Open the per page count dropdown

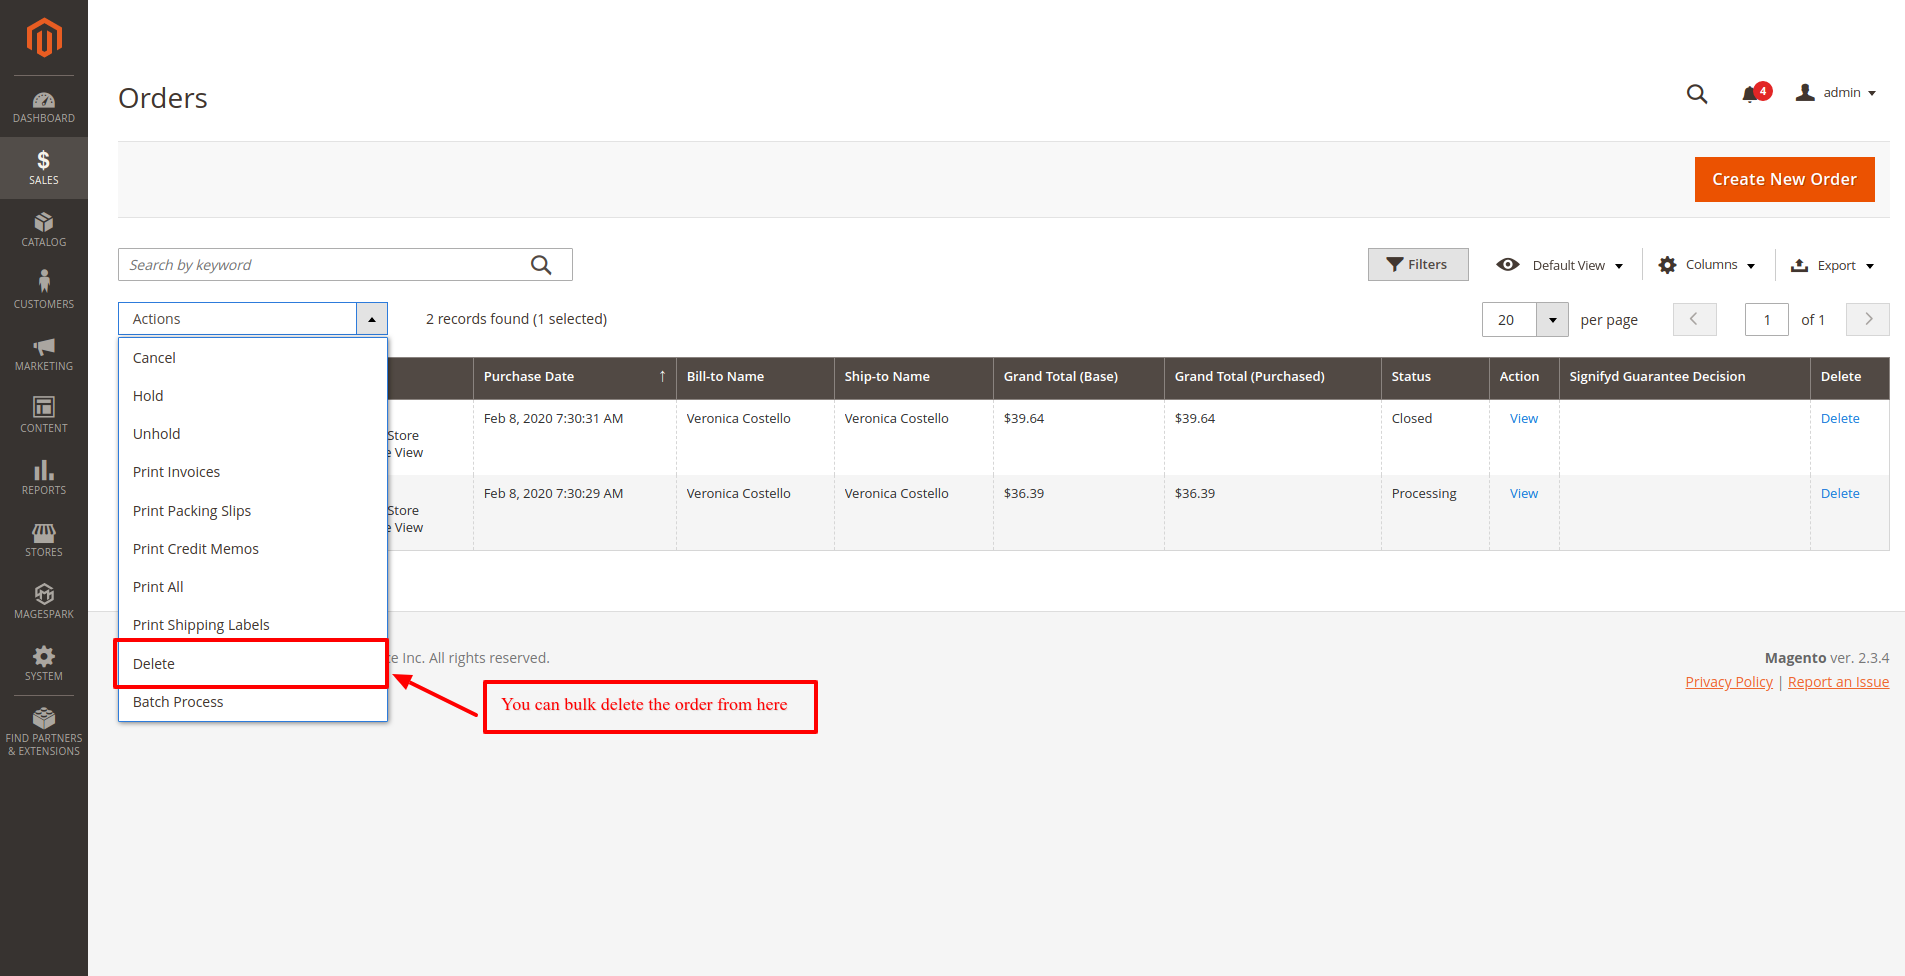pos(1552,320)
